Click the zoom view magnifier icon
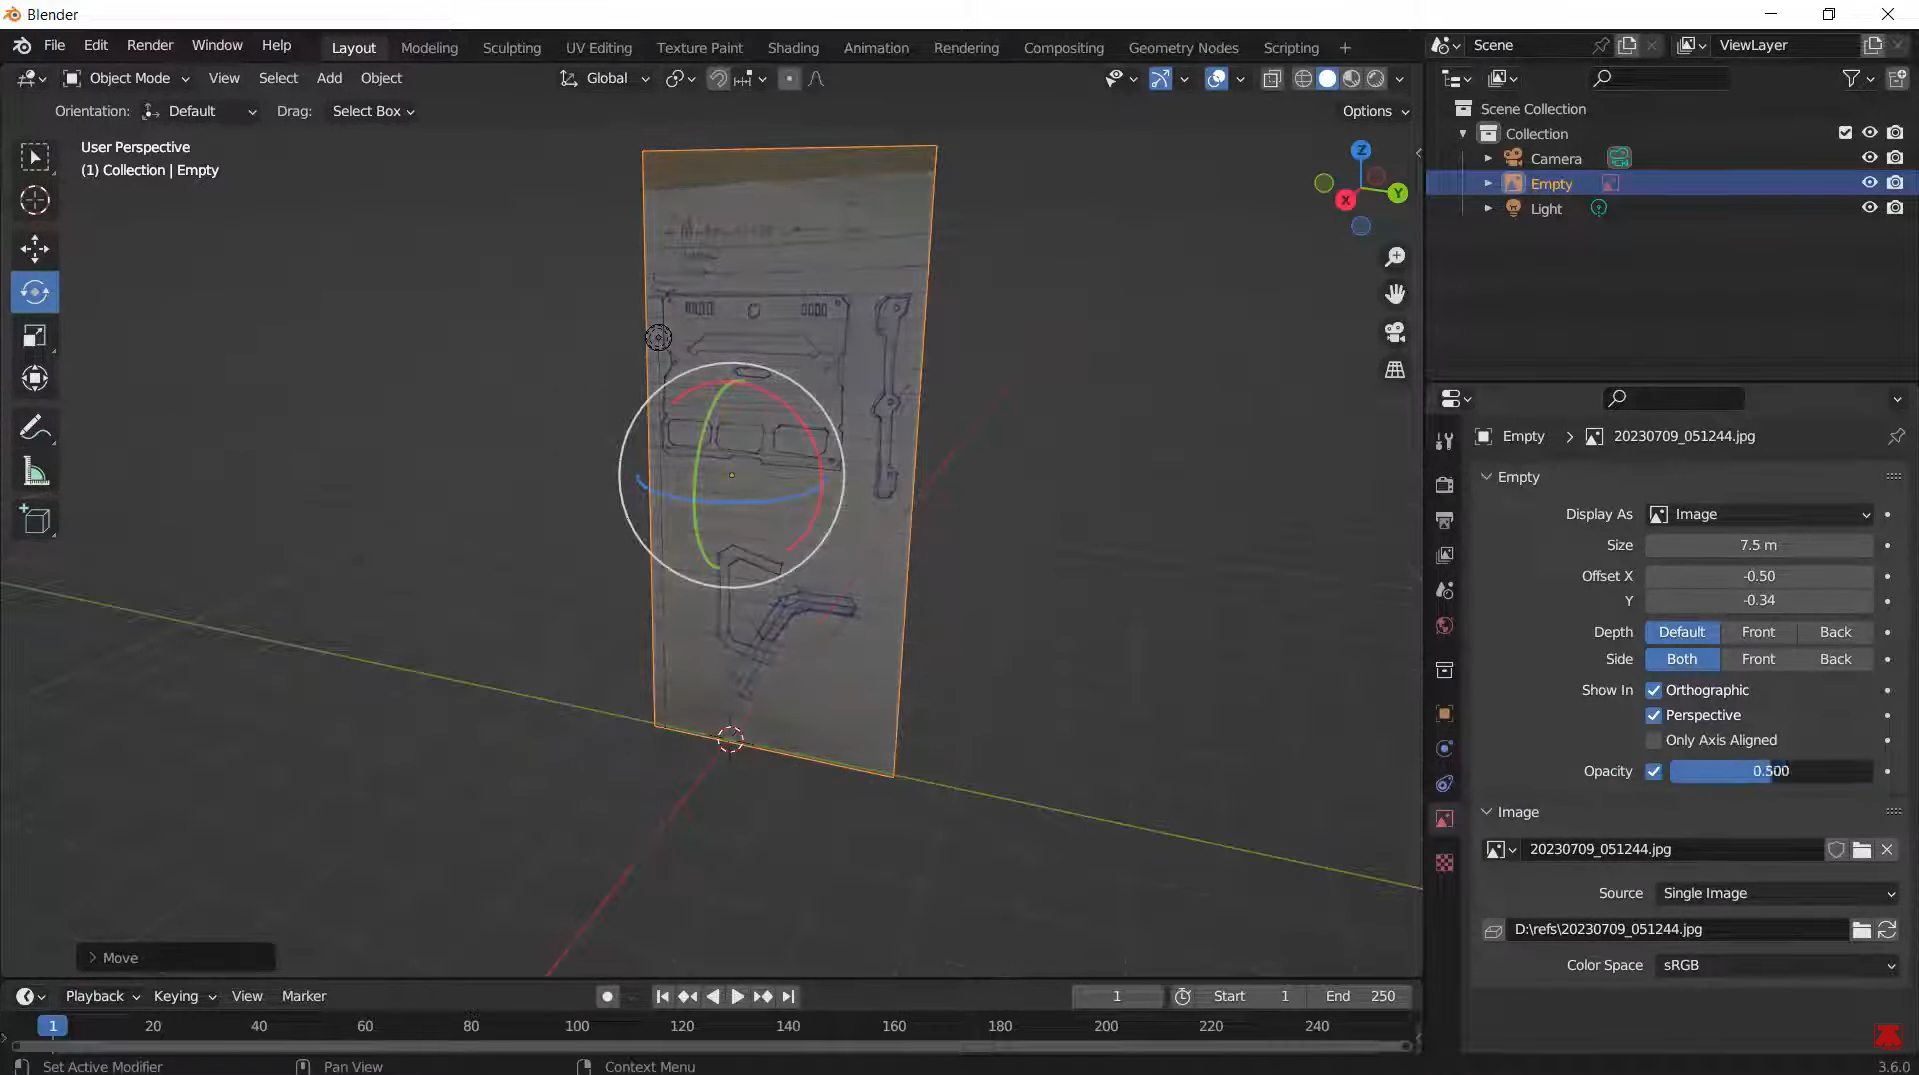This screenshot has width=1919, height=1075. click(1394, 257)
